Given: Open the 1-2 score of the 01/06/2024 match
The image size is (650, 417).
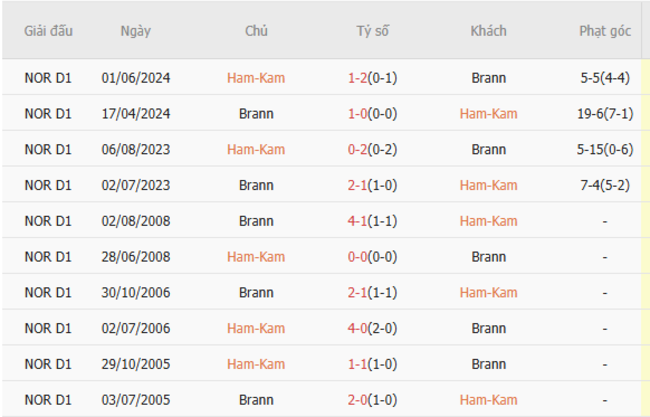Looking at the screenshot, I should point(356,78).
